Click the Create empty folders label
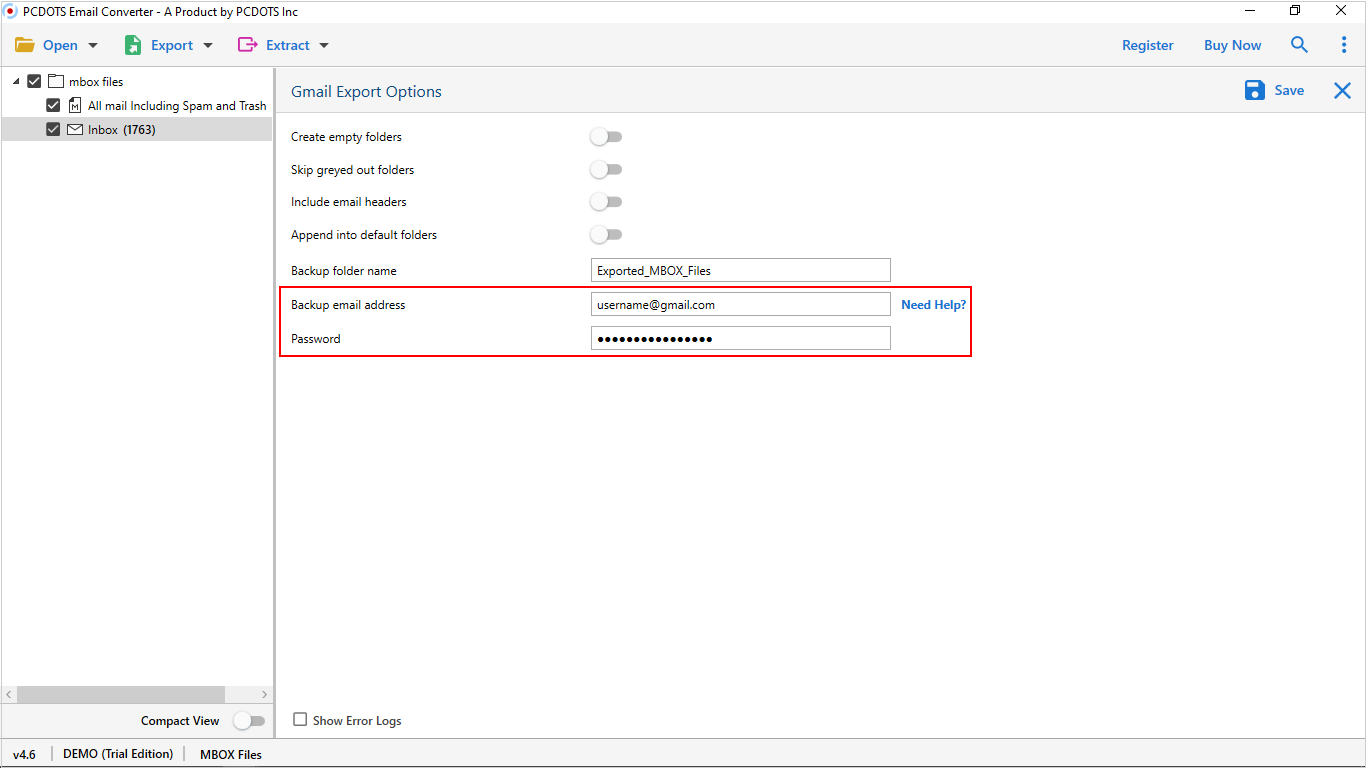This screenshot has height=768, width=1366. [346, 137]
